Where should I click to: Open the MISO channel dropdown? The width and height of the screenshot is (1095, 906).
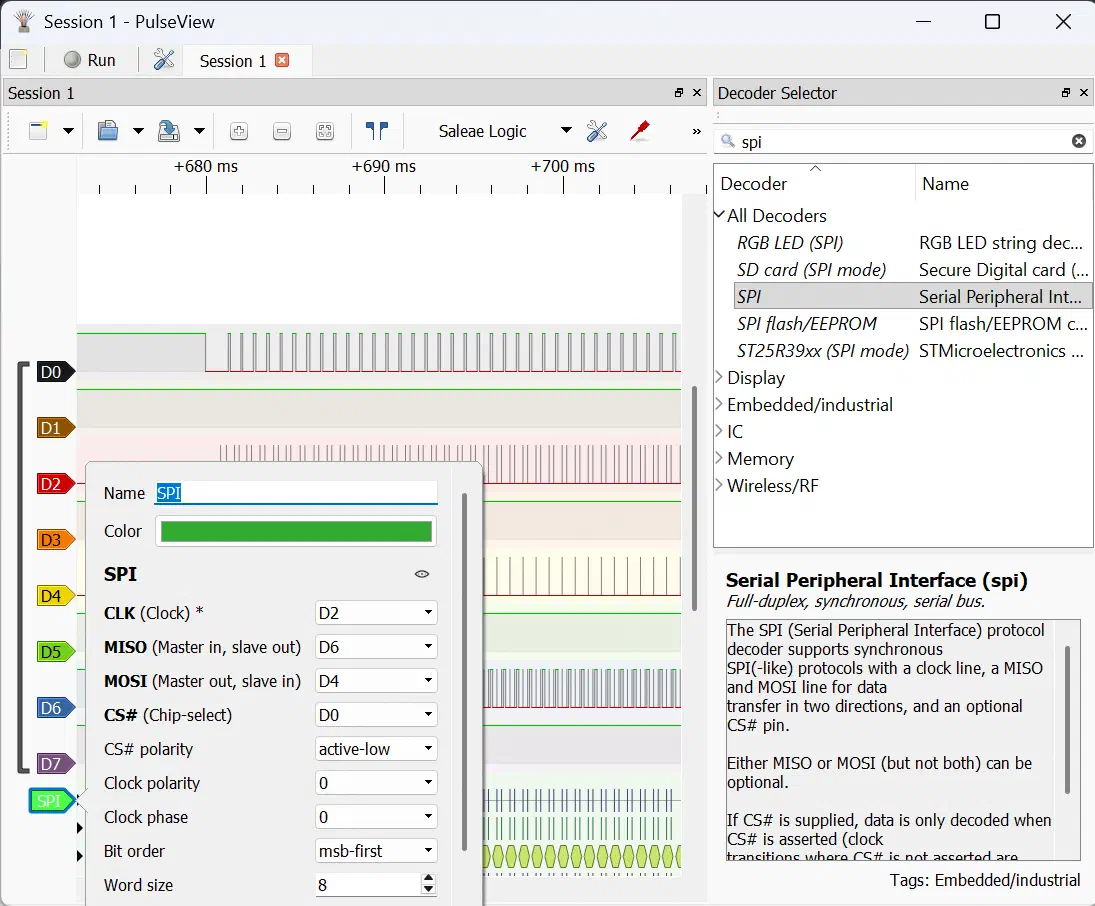(x=376, y=647)
